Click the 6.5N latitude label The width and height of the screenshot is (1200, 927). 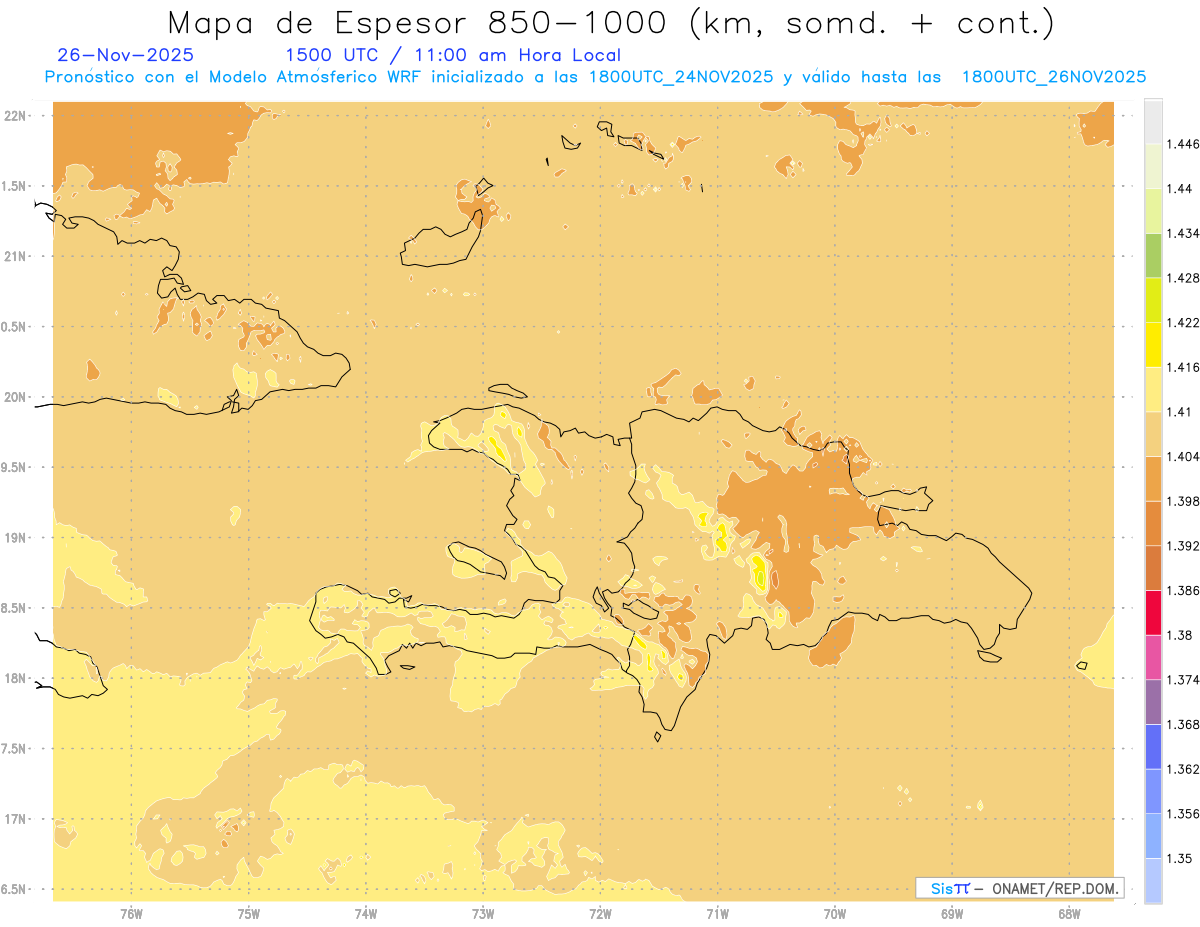pyautogui.click(x=15, y=890)
